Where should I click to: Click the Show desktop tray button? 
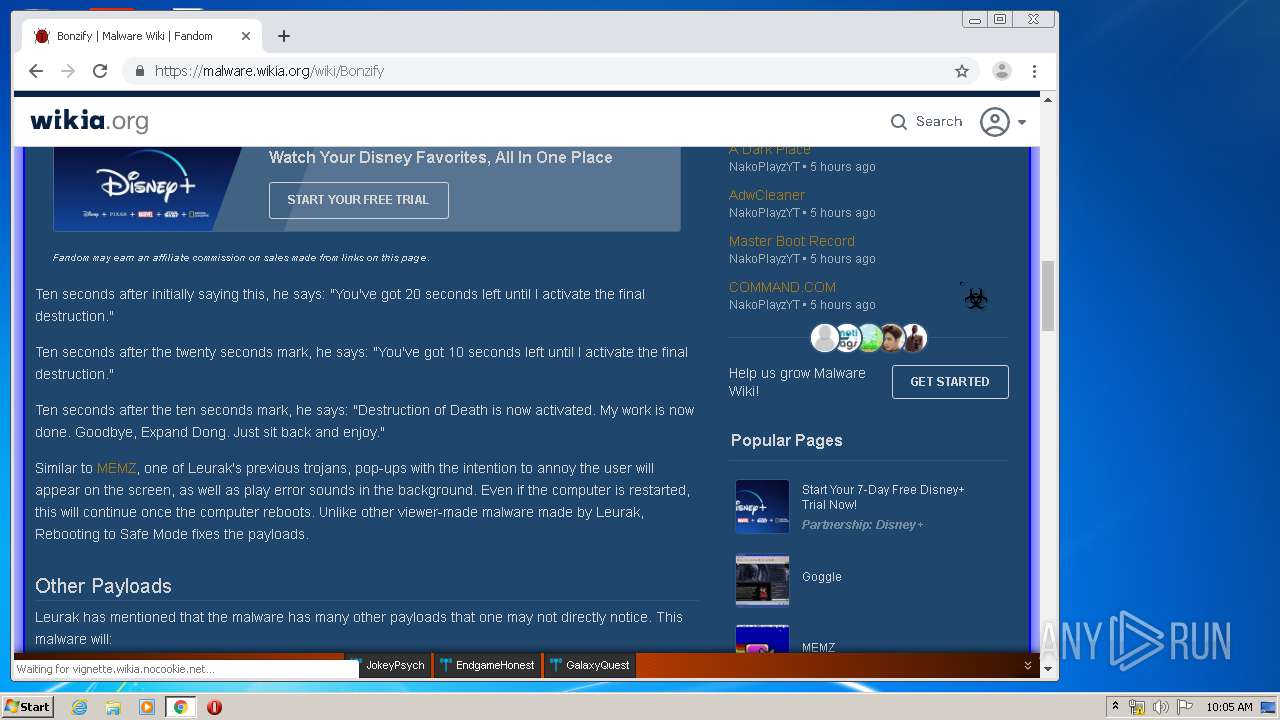pos(1268,707)
